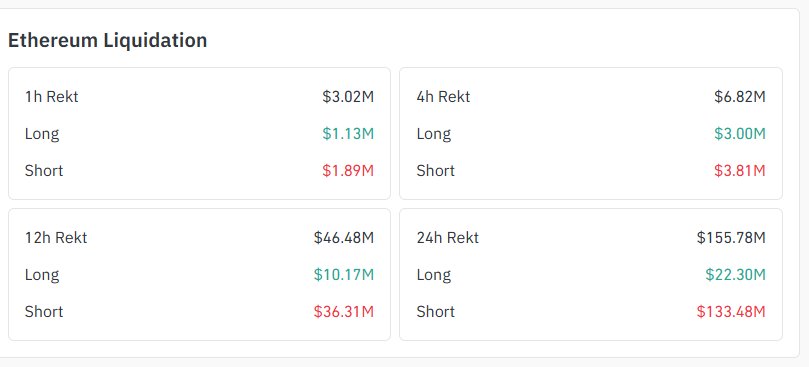
Task: Click the 12h Short $36.31M value
Action: point(344,312)
